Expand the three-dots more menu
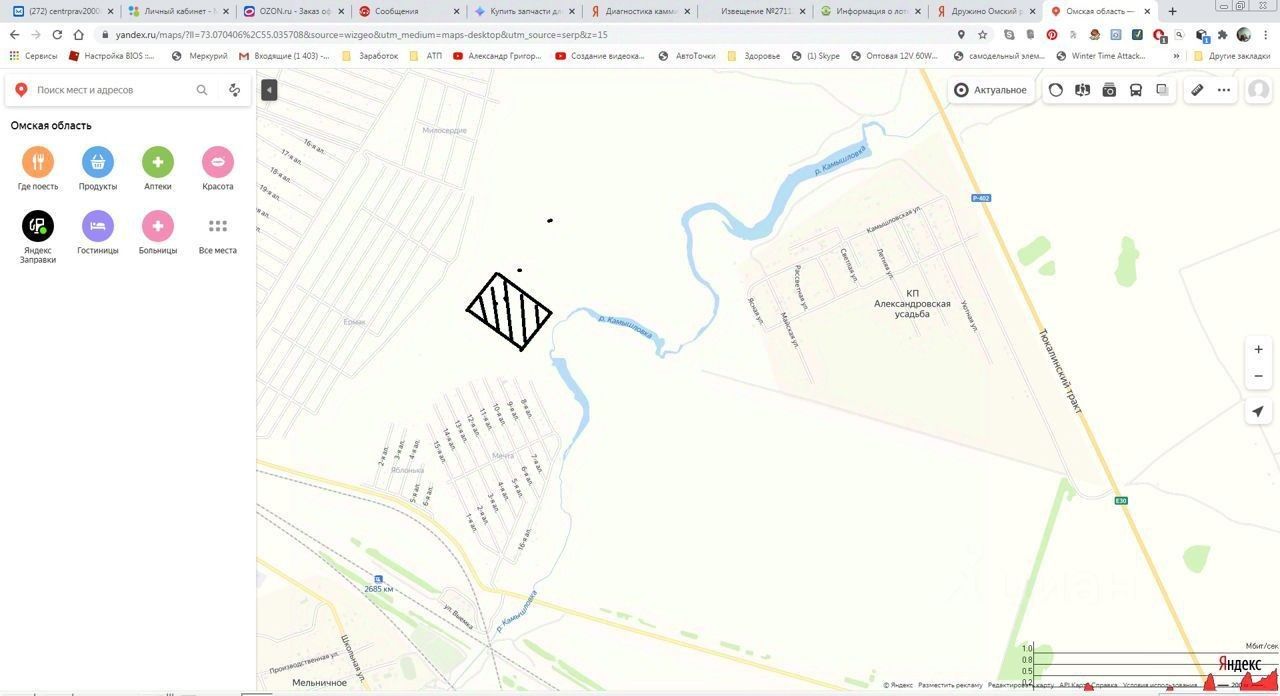 pyautogui.click(x=1224, y=90)
